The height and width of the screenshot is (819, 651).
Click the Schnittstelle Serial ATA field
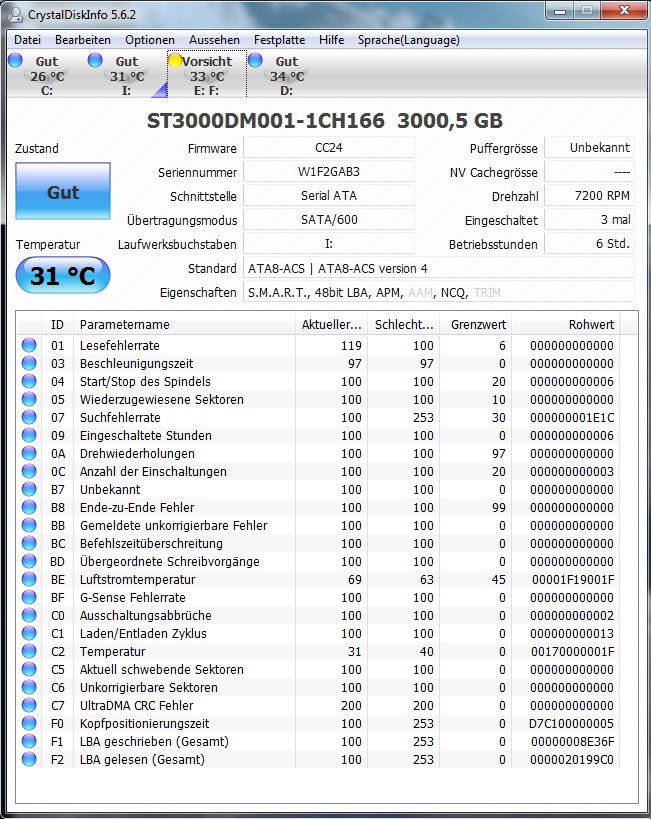(329, 196)
